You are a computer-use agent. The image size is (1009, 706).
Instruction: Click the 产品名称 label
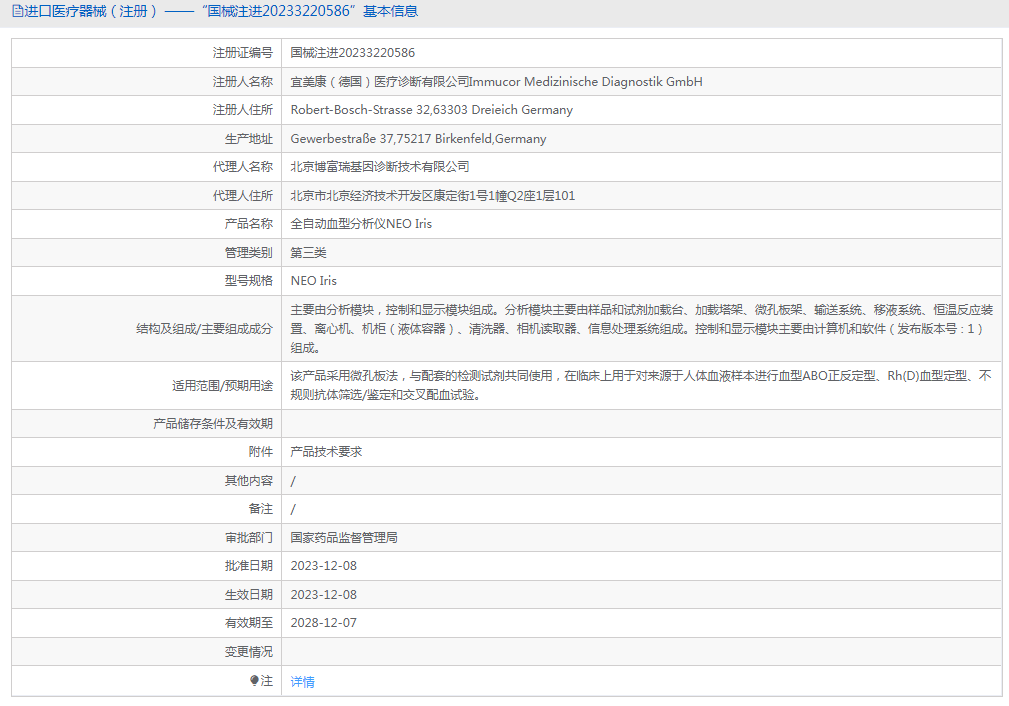[248, 224]
